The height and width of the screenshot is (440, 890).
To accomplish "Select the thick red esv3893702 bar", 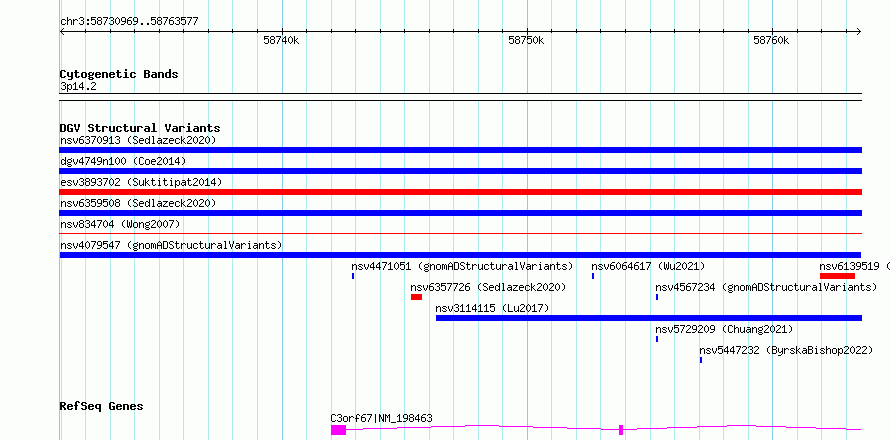I will (x=461, y=192).
